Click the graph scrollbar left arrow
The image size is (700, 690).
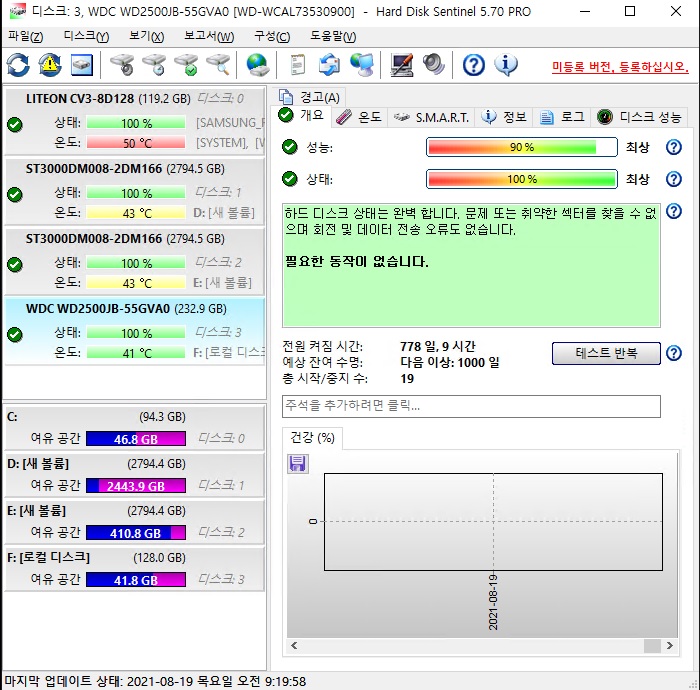(294, 645)
